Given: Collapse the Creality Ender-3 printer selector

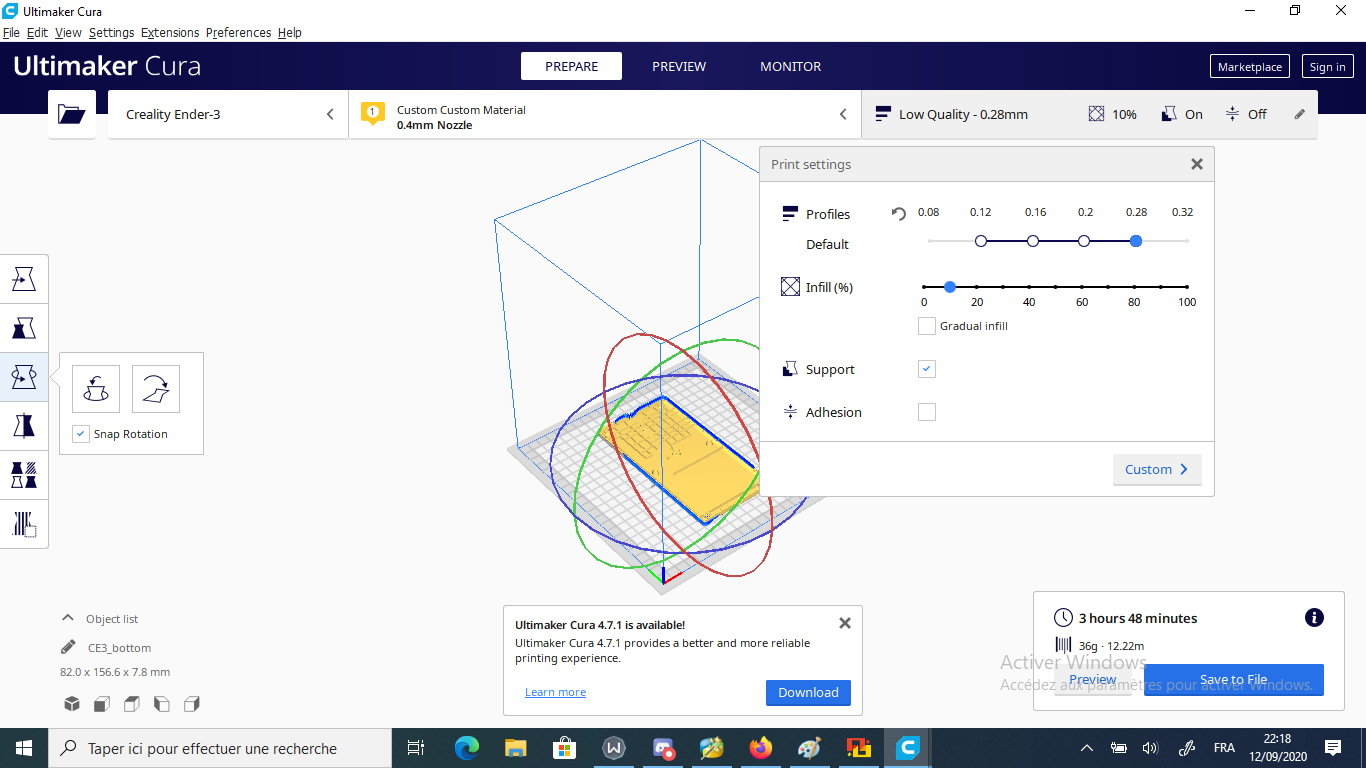Looking at the screenshot, I should coord(330,114).
